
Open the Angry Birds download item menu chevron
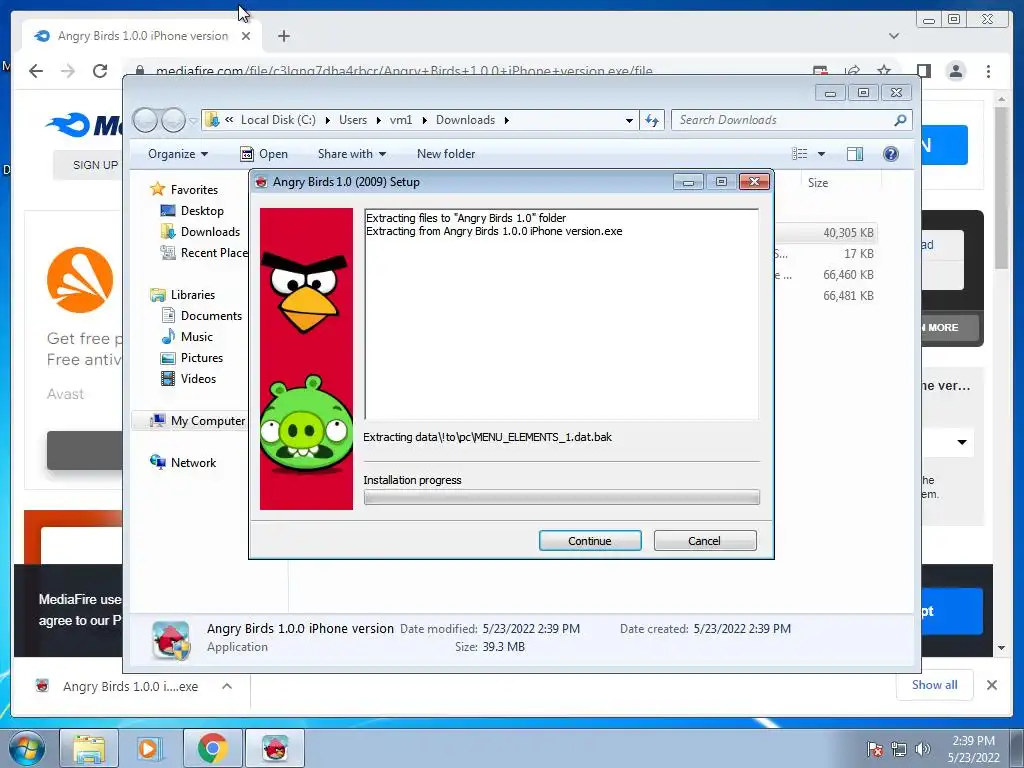(227, 686)
